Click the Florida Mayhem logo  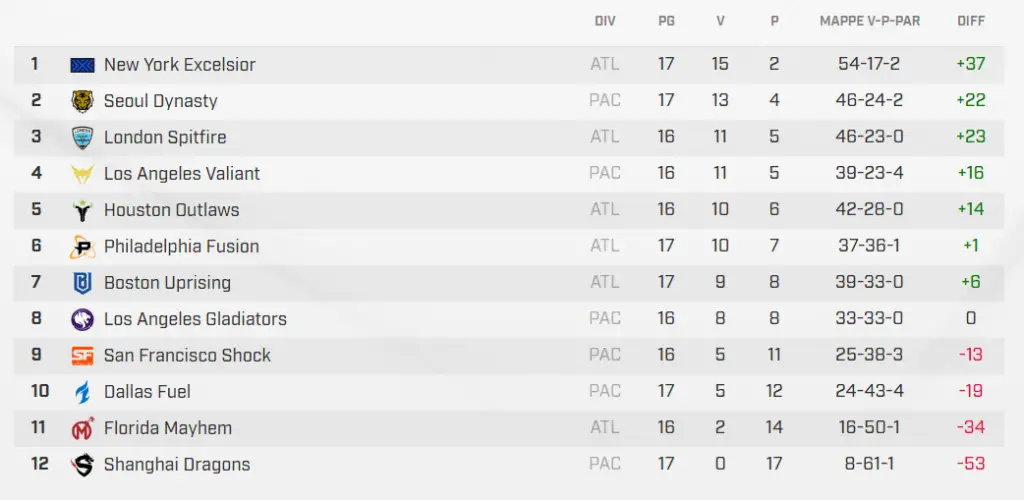(x=82, y=428)
